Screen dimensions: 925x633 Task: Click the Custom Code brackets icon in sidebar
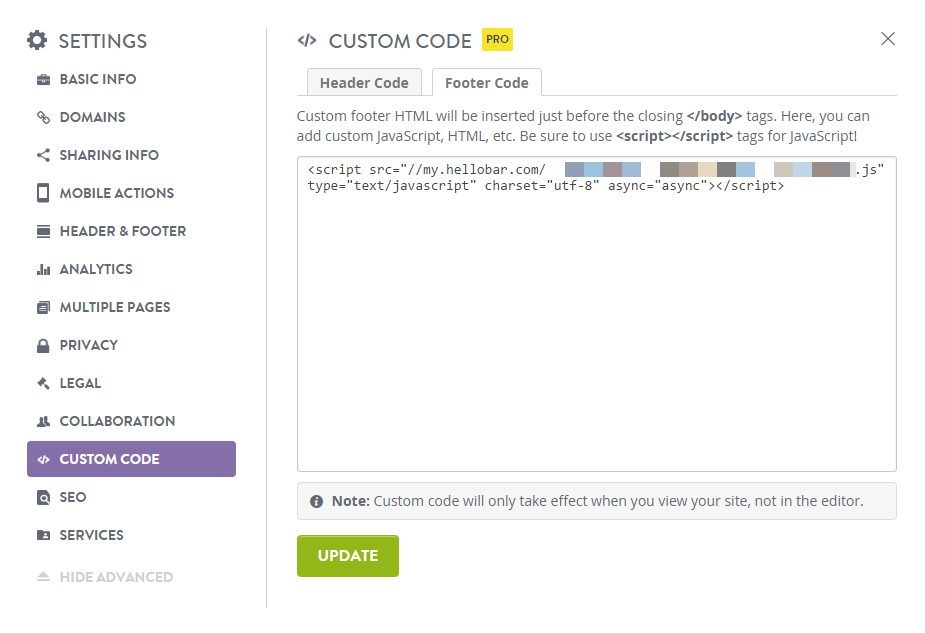43,460
